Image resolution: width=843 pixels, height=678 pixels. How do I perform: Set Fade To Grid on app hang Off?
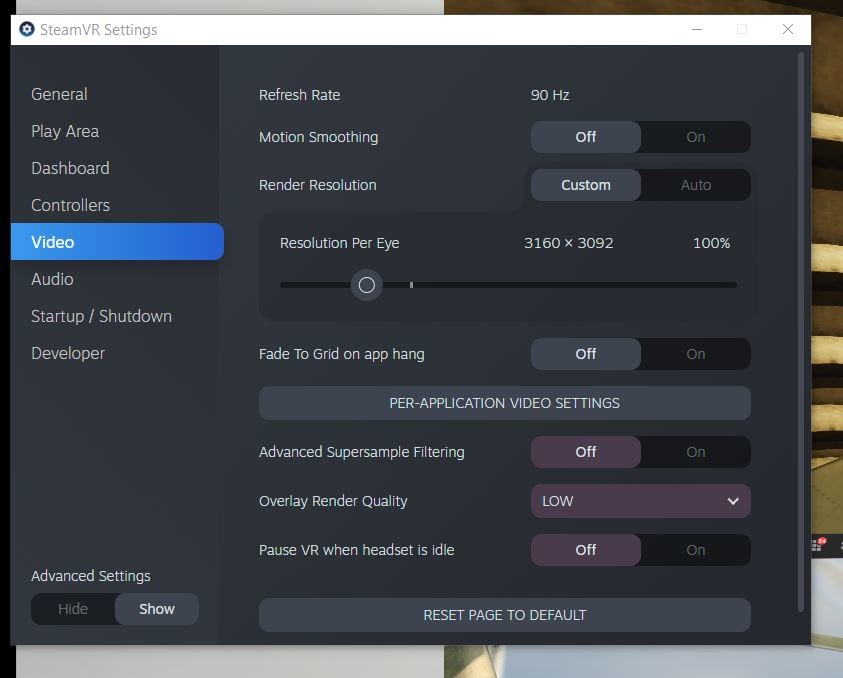click(x=585, y=354)
